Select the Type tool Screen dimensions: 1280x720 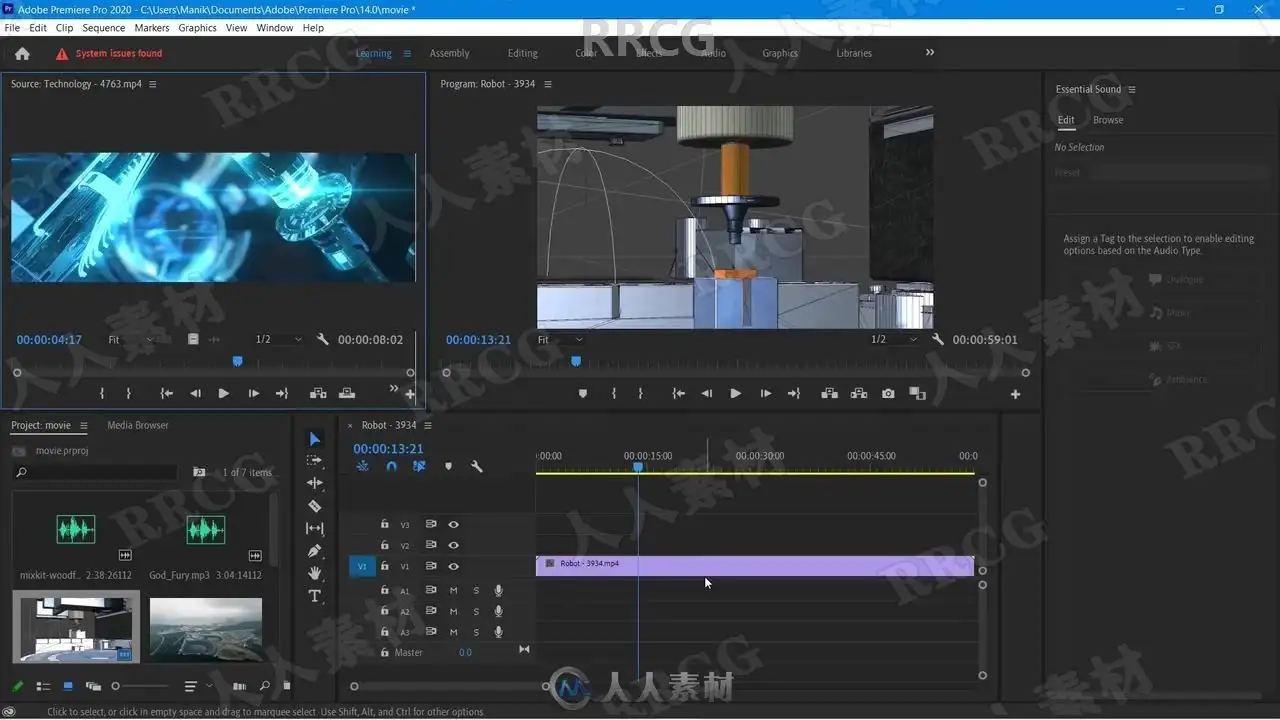pos(314,596)
